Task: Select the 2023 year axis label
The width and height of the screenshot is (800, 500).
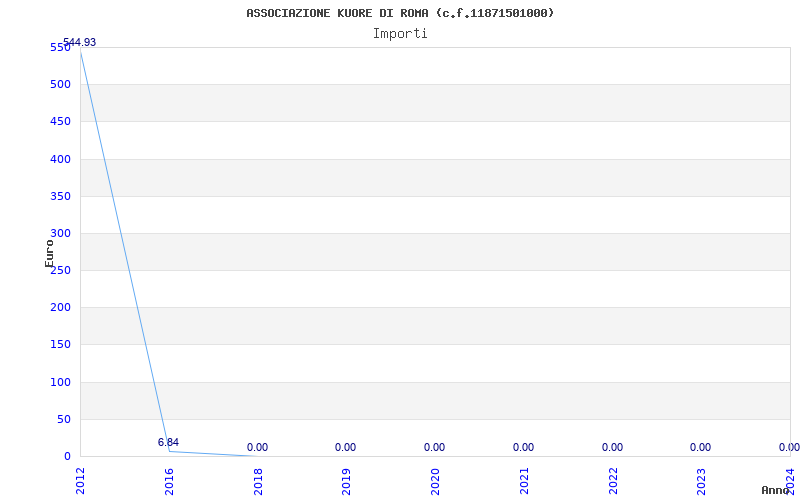Action: coord(702,481)
